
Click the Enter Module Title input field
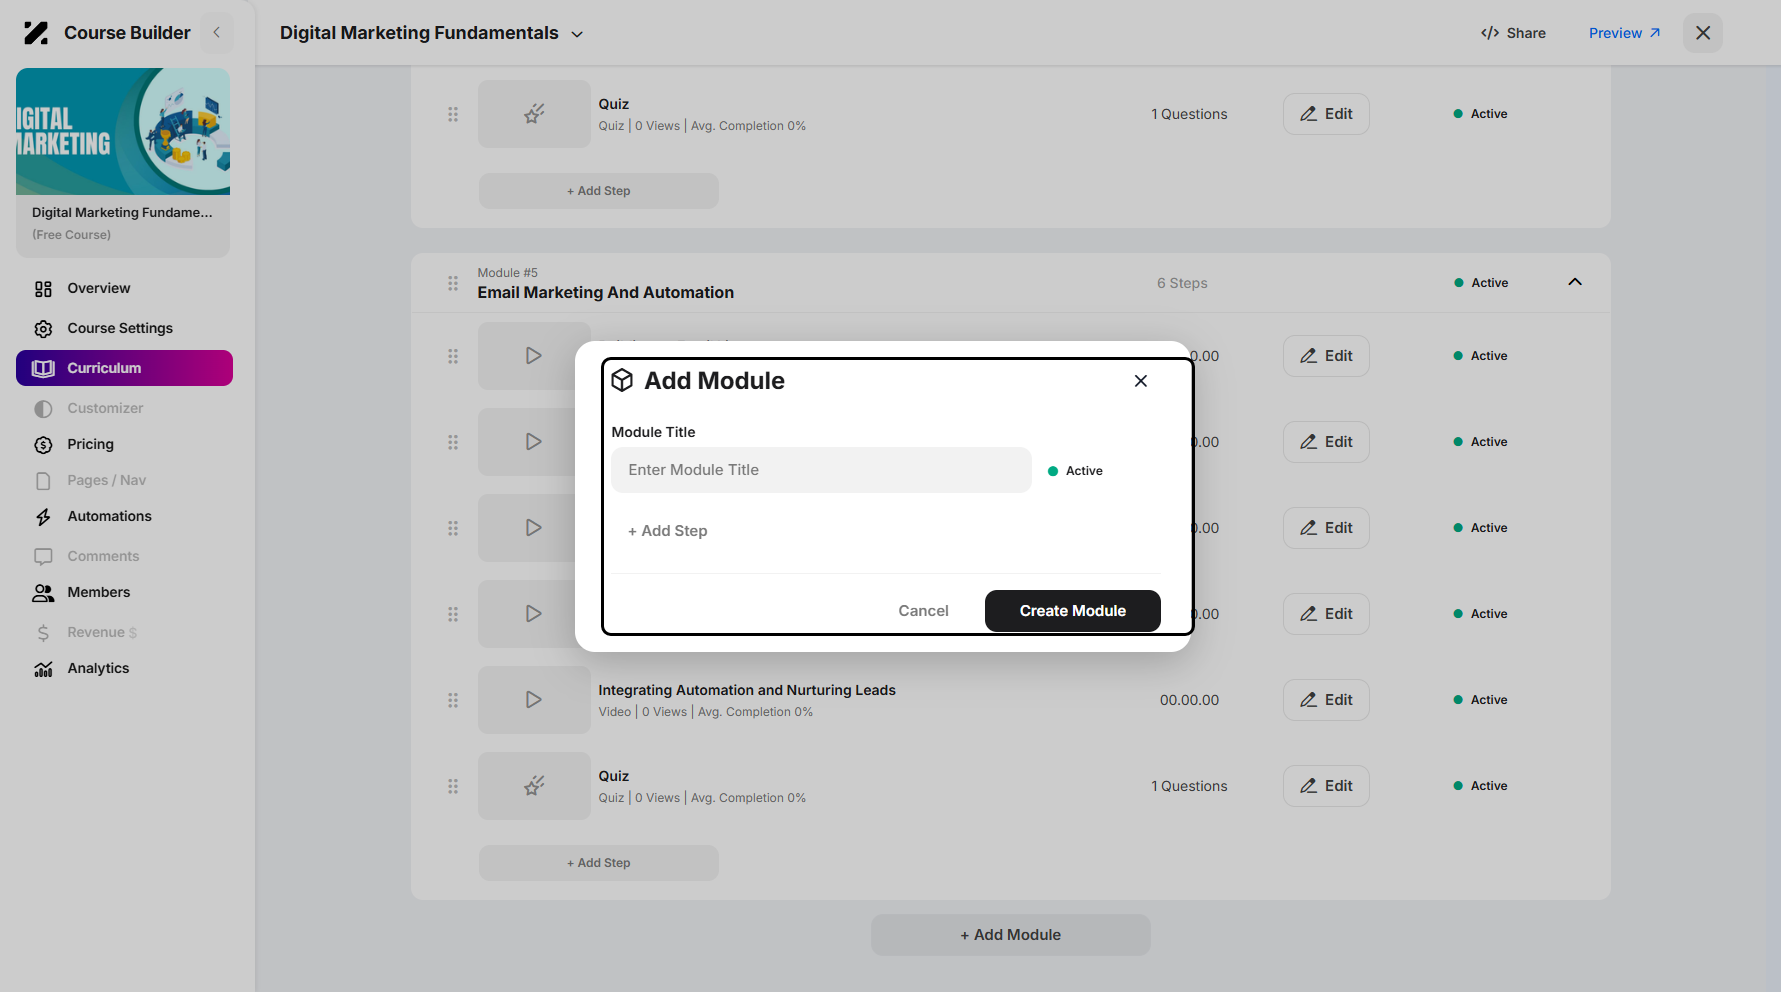821,470
